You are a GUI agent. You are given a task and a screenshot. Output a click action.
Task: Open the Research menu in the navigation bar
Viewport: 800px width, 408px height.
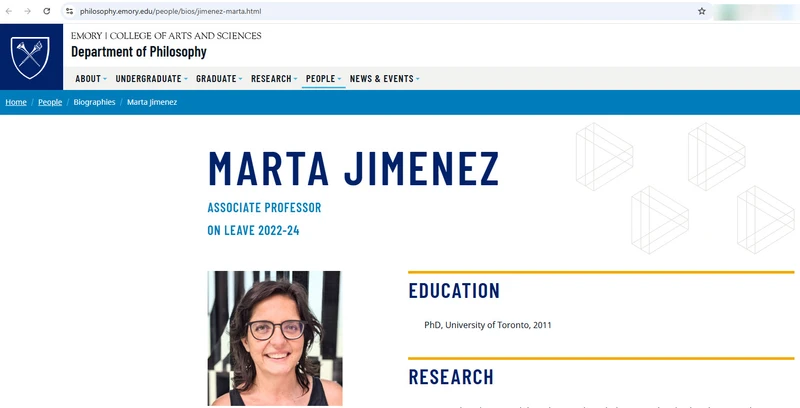(274, 79)
